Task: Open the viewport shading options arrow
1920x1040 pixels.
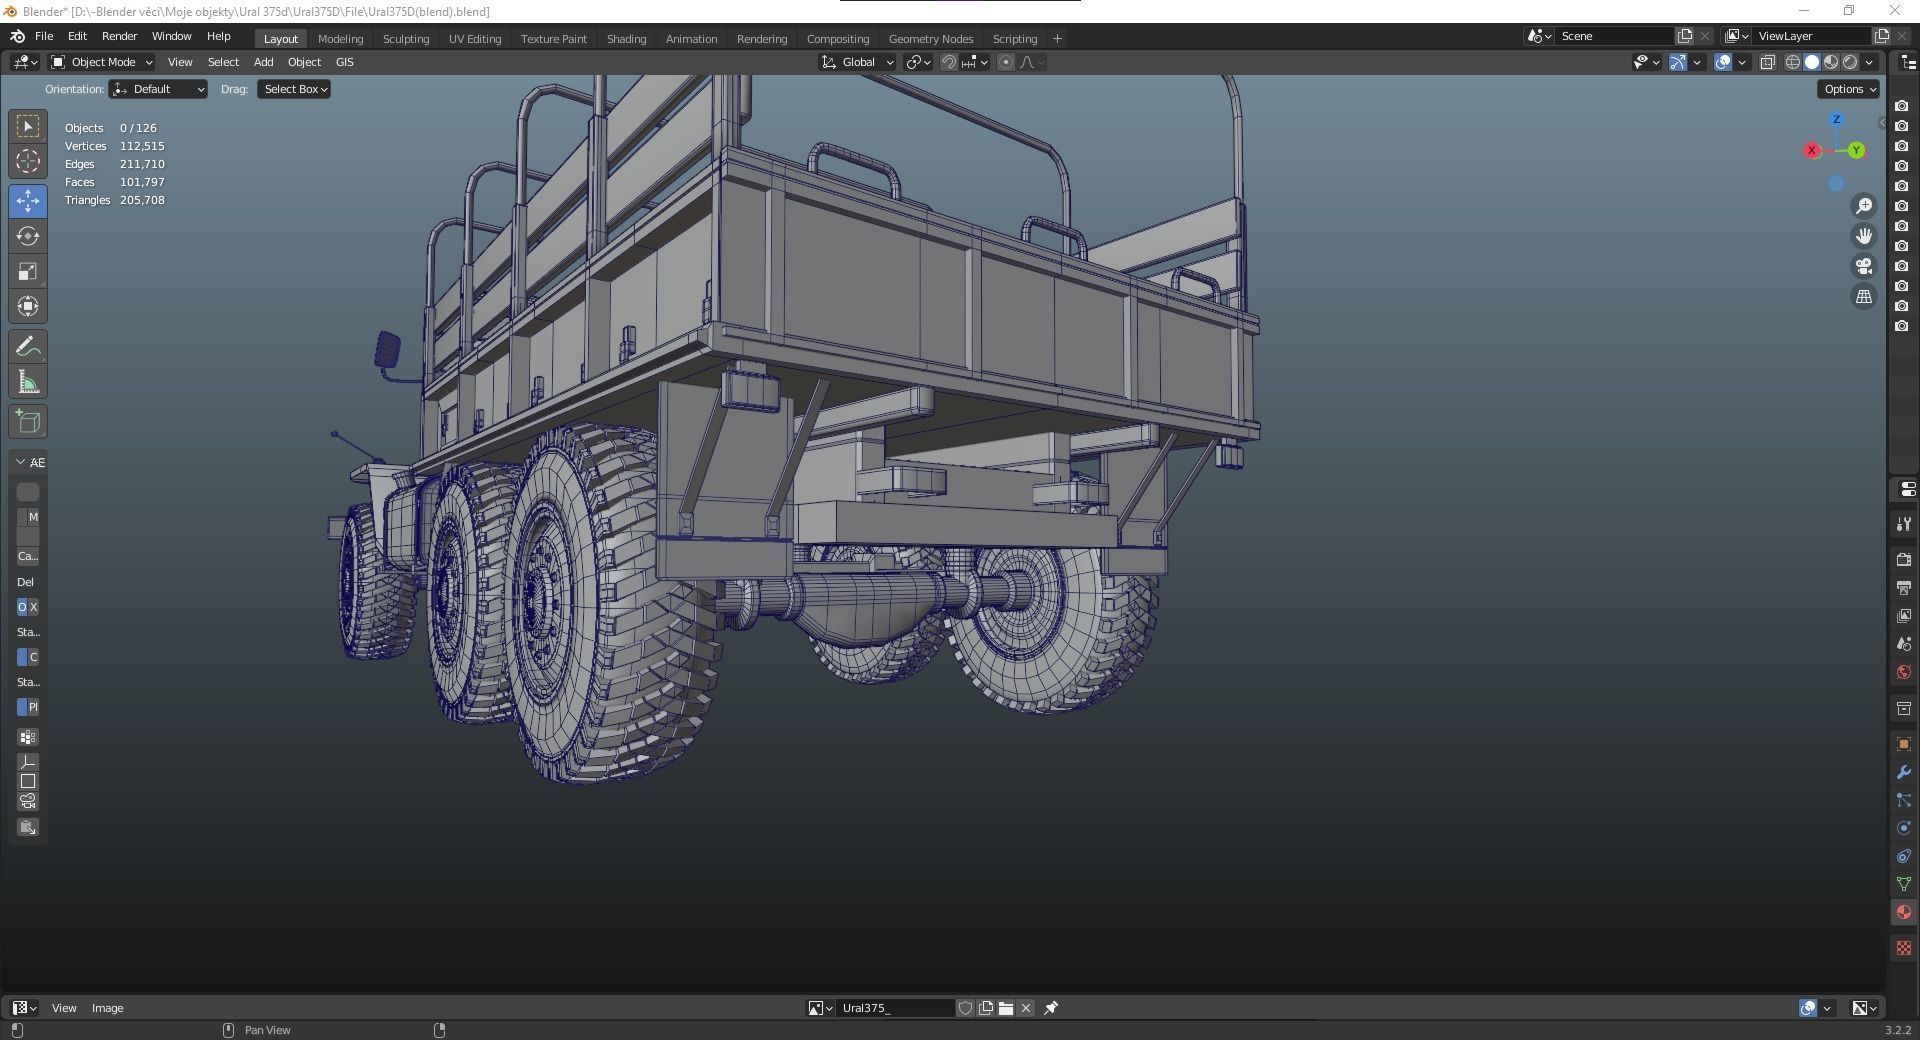Action: (1869, 62)
